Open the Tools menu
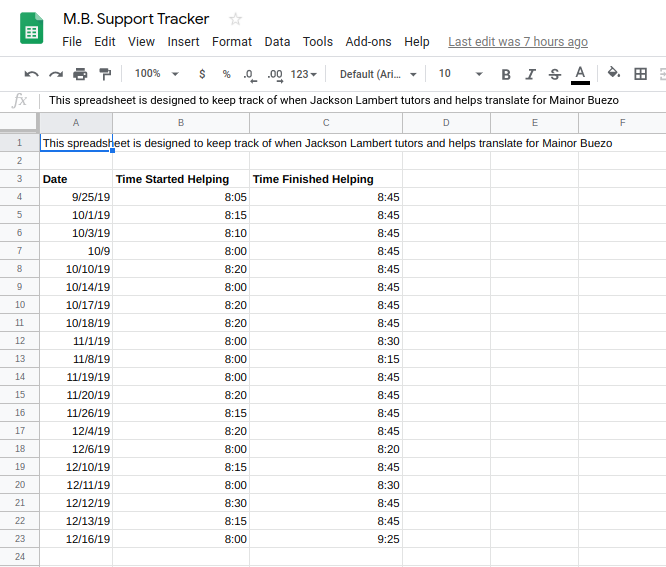Image resolution: width=666 pixels, height=567 pixels. [x=318, y=42]
